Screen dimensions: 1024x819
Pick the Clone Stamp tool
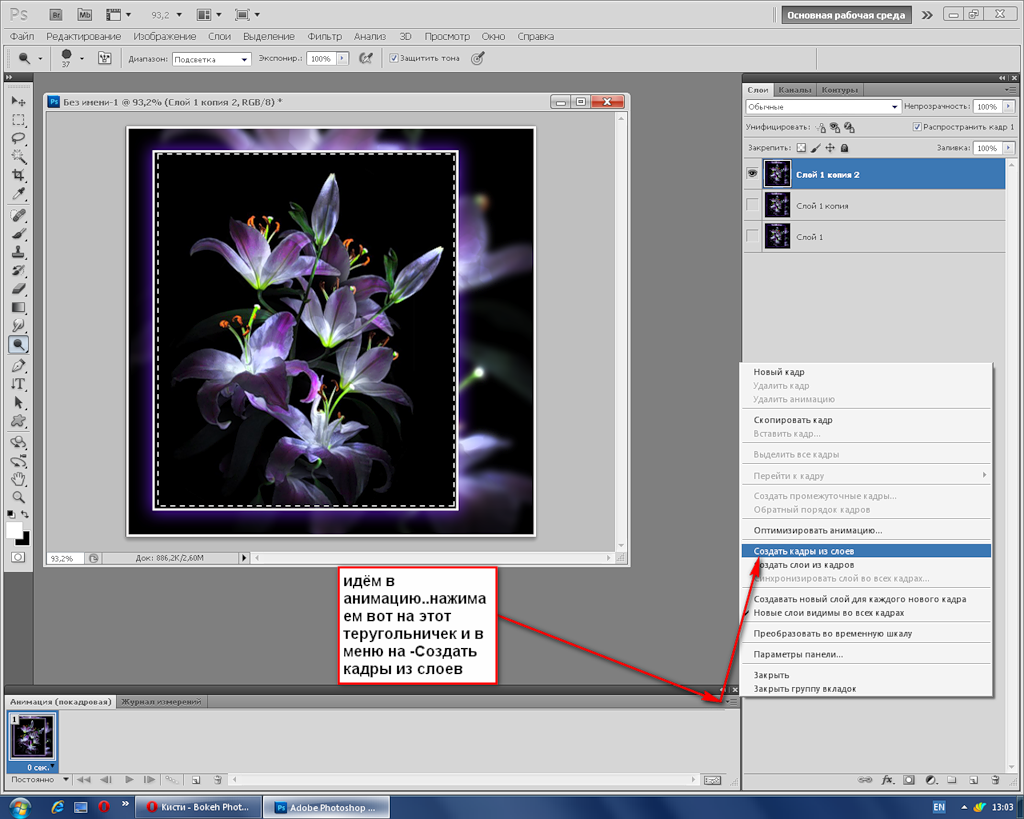[18, 251]
